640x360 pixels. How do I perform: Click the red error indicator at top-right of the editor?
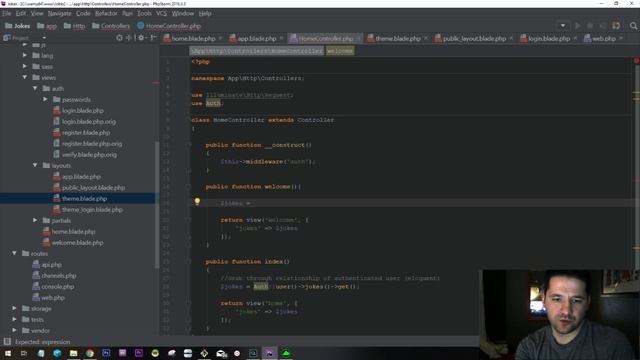tap(636, 61)
